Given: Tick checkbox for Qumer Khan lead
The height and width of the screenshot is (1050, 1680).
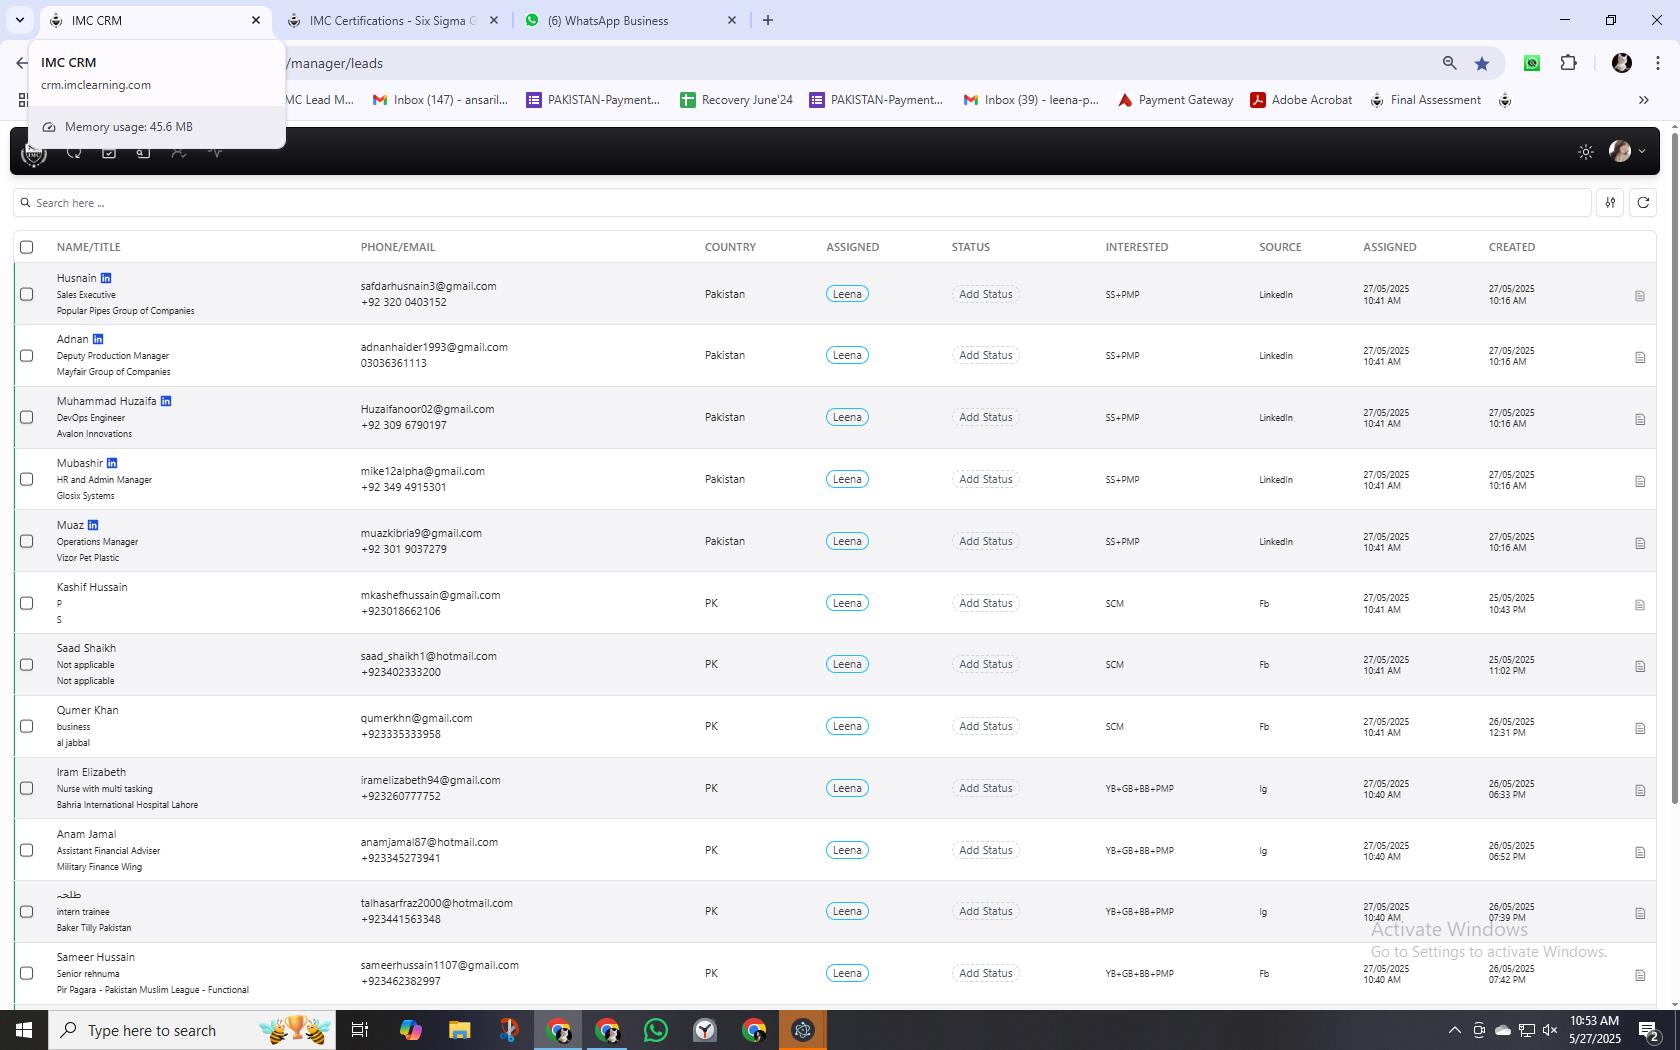Looking at the screenshot, I should (27, 726).
